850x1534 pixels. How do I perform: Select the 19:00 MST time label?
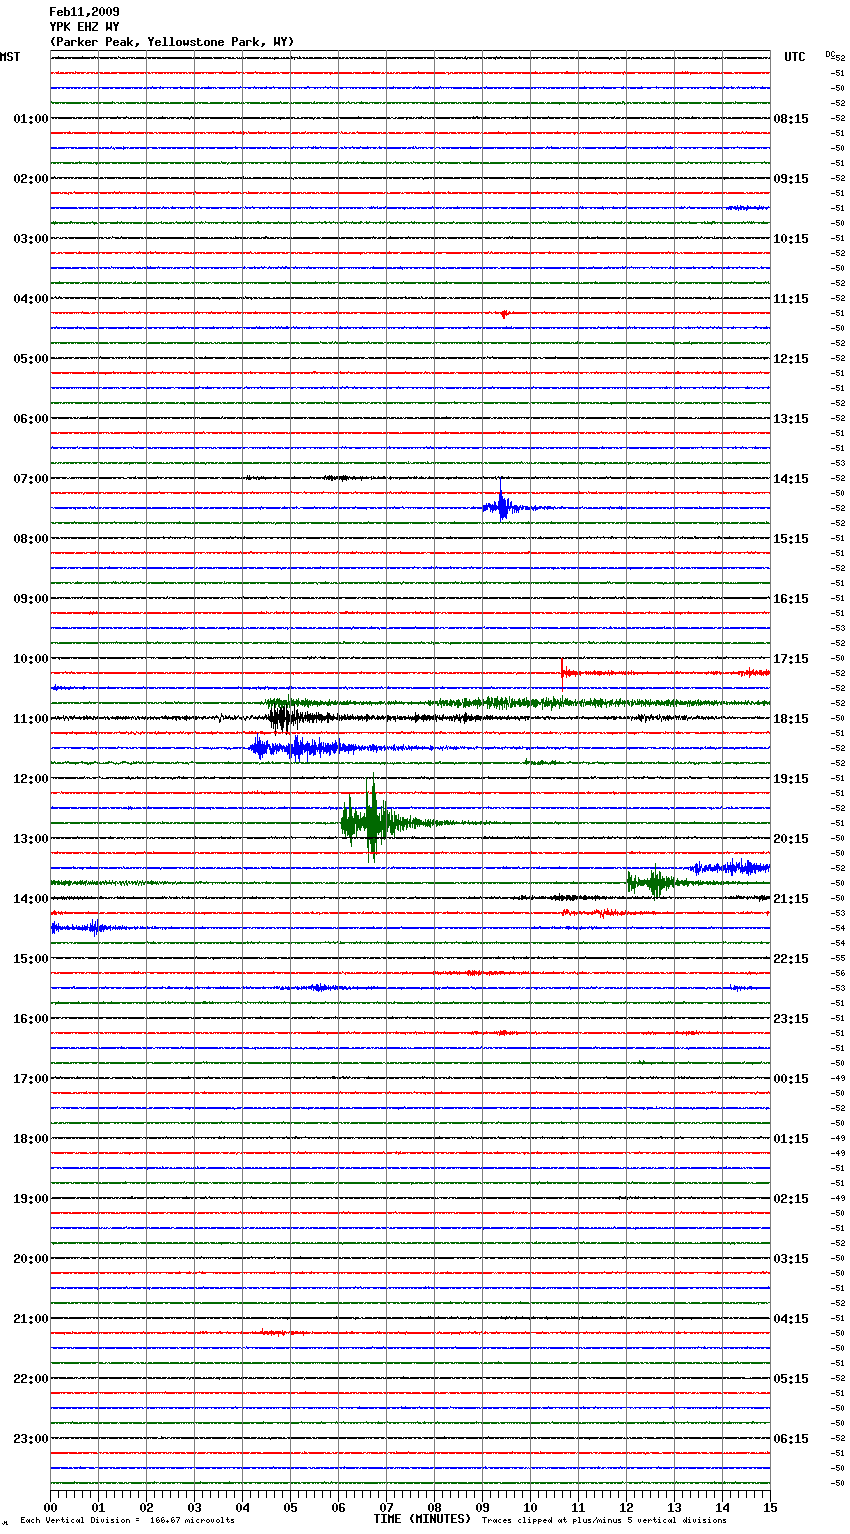pos(30,1199)
